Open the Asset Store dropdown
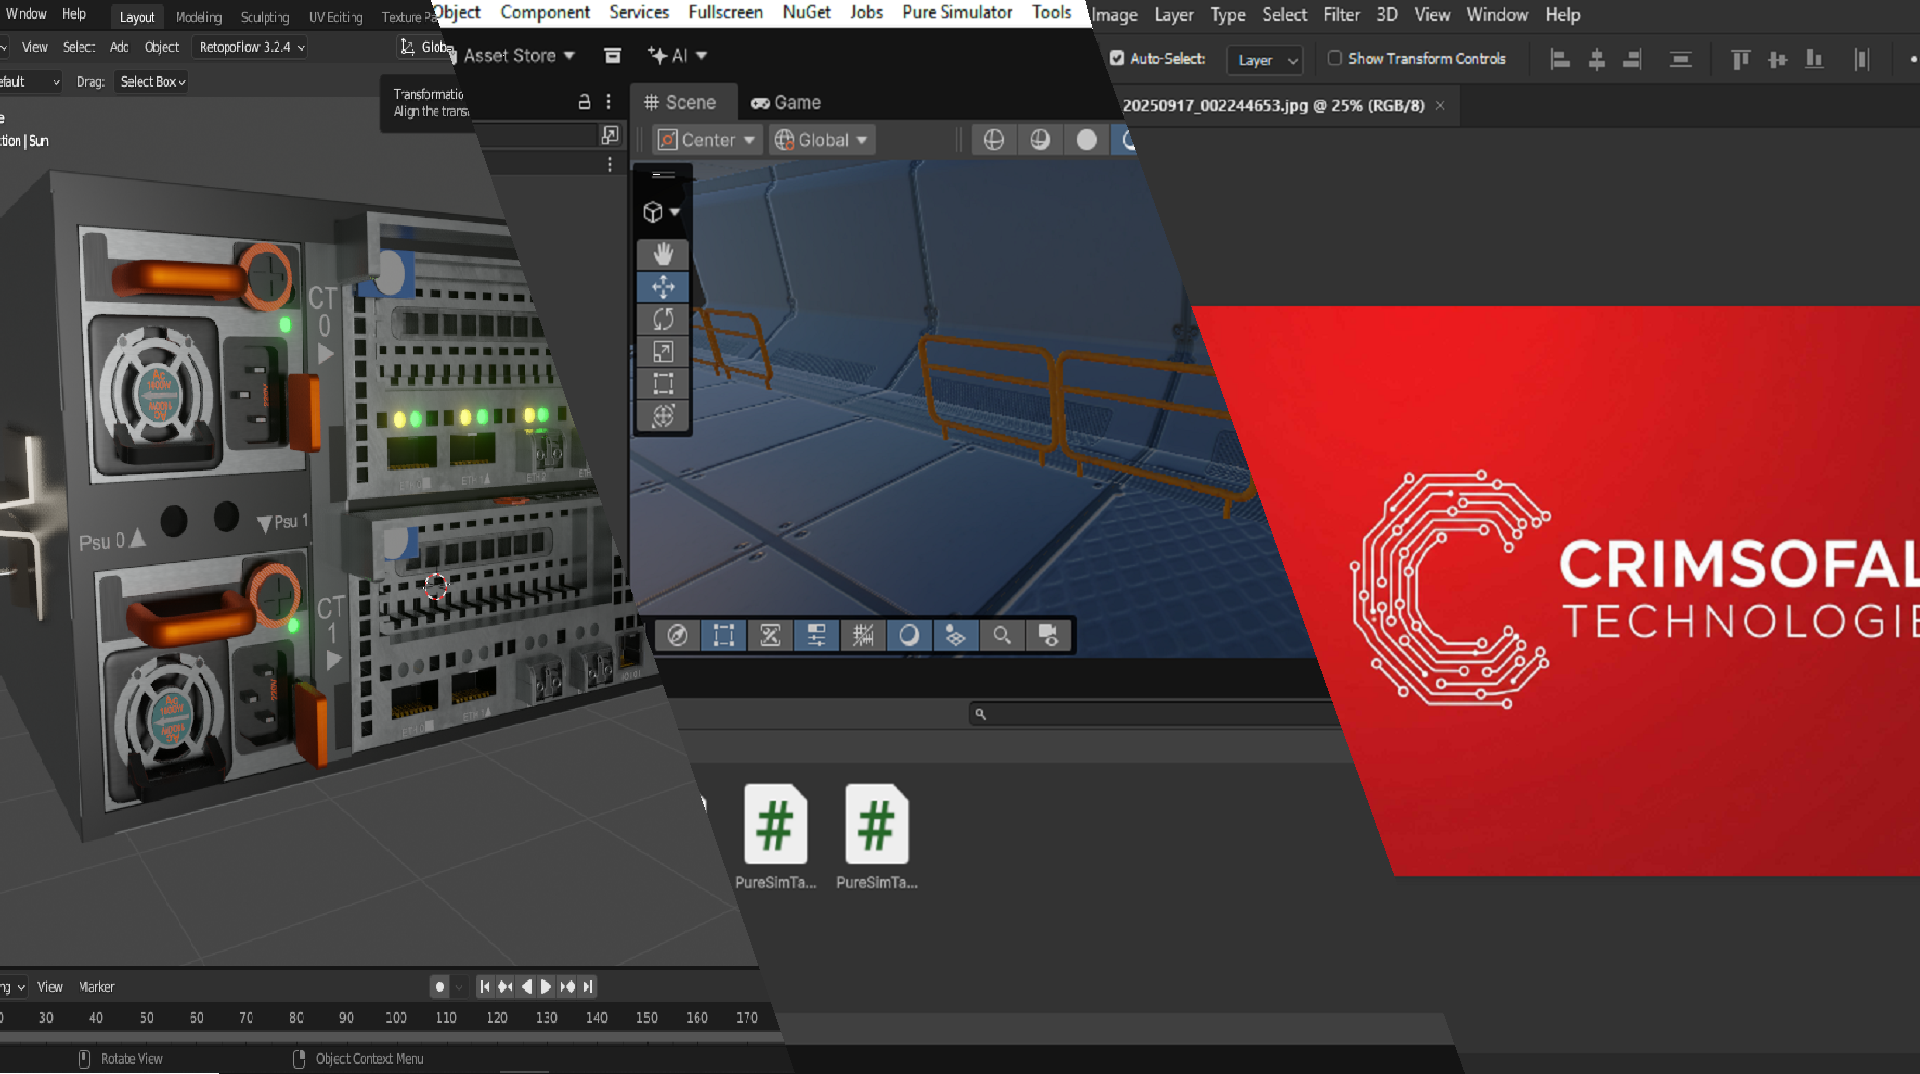Viewport: 1920px width, 1074px height. coord(518,56)
